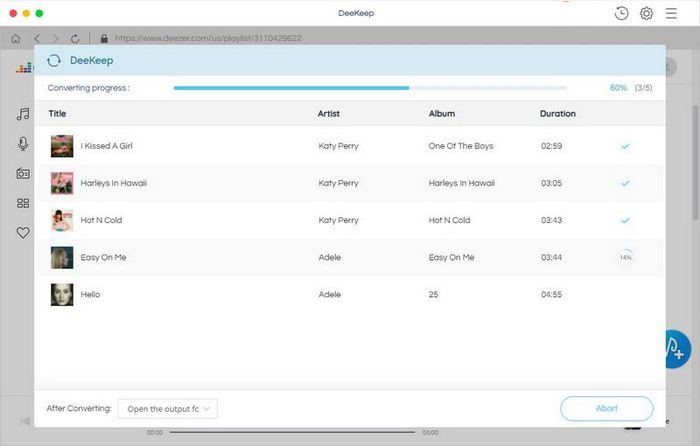Viewport: 700px width, 446px height.
Task: Open the radio sidebar icon
Action: [23, 173]
